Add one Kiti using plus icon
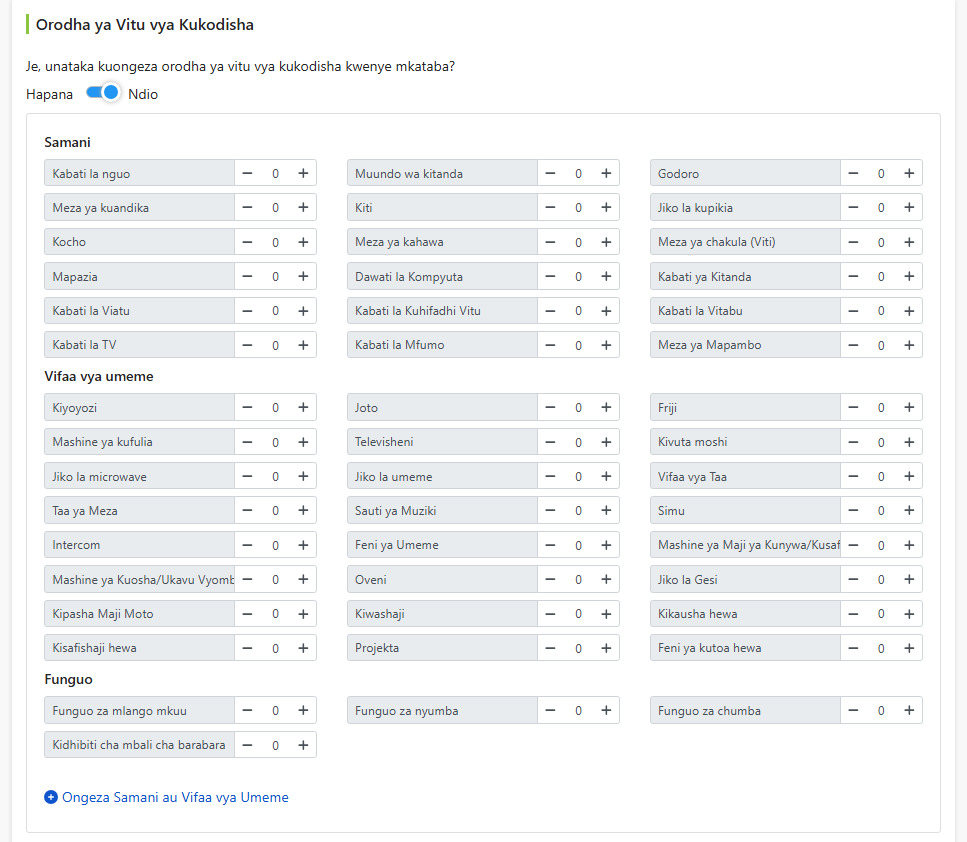Viewport: 967px width, 842px height. (606, 207)
